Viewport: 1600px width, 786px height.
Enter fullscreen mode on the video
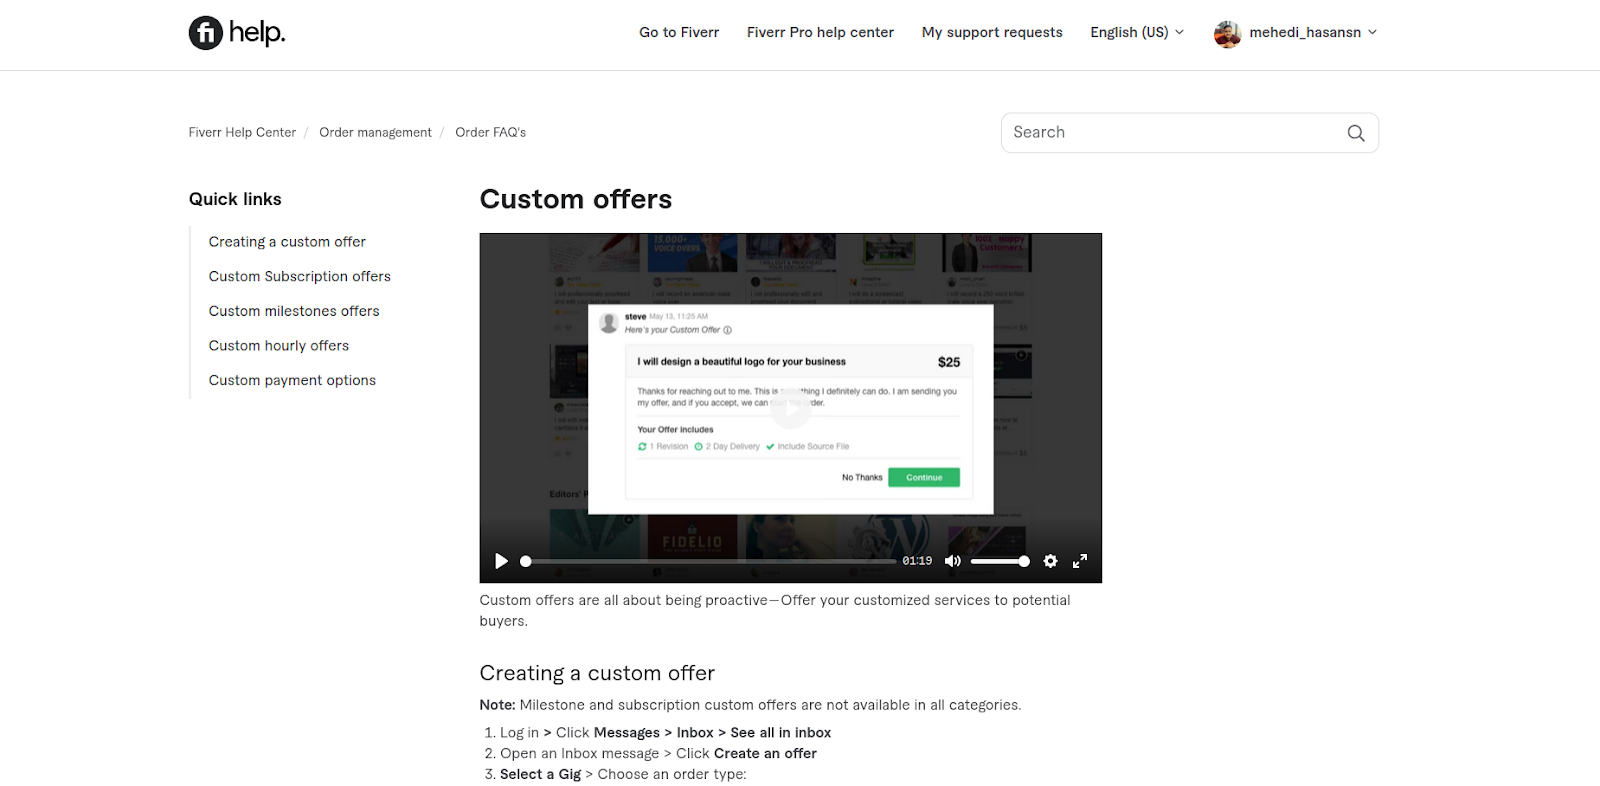pyautogui.click(x=1080, y=561)
